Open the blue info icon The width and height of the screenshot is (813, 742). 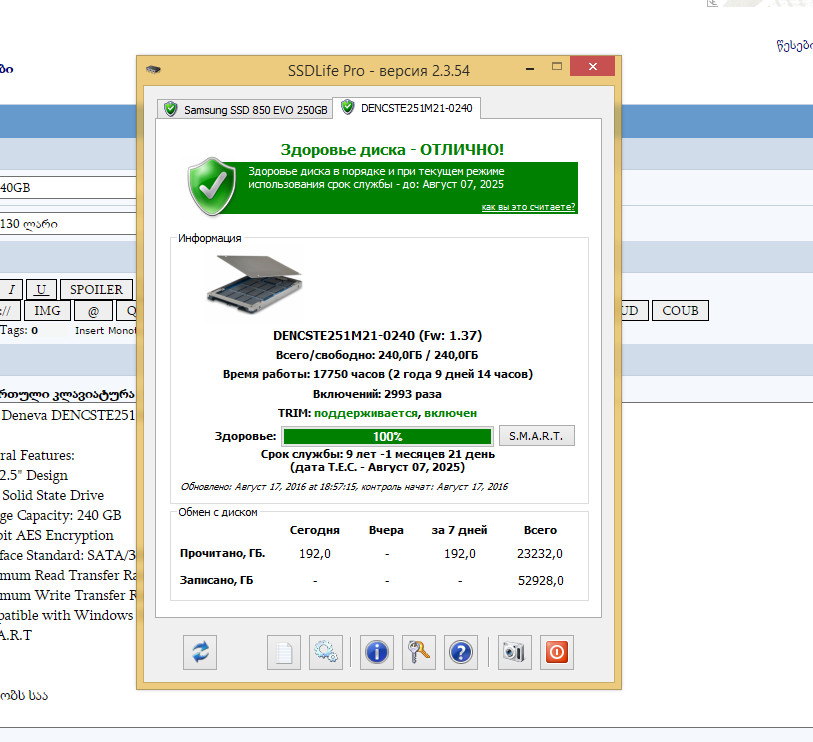pos(376,652)
